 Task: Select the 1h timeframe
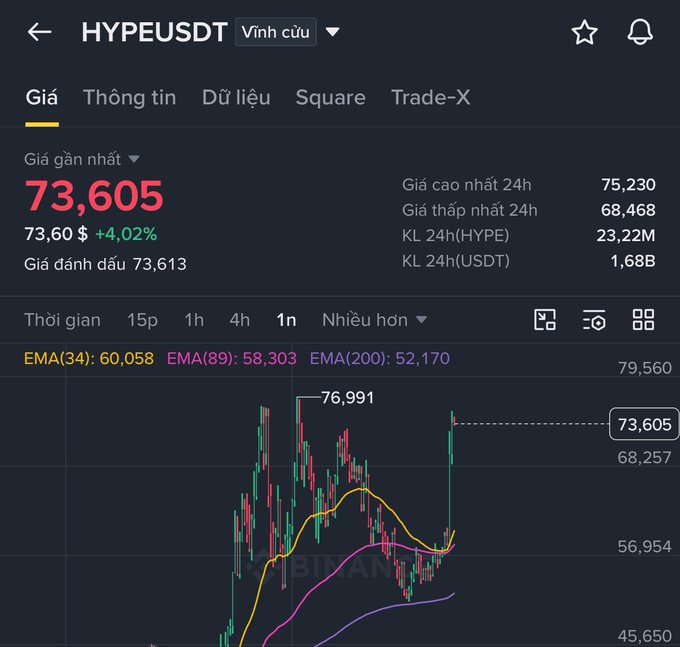194,320
